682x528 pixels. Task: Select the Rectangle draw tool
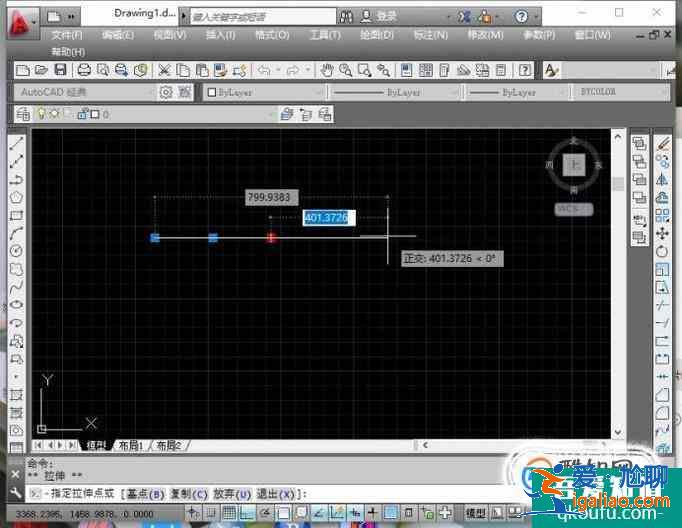click(x=17, y=215)
